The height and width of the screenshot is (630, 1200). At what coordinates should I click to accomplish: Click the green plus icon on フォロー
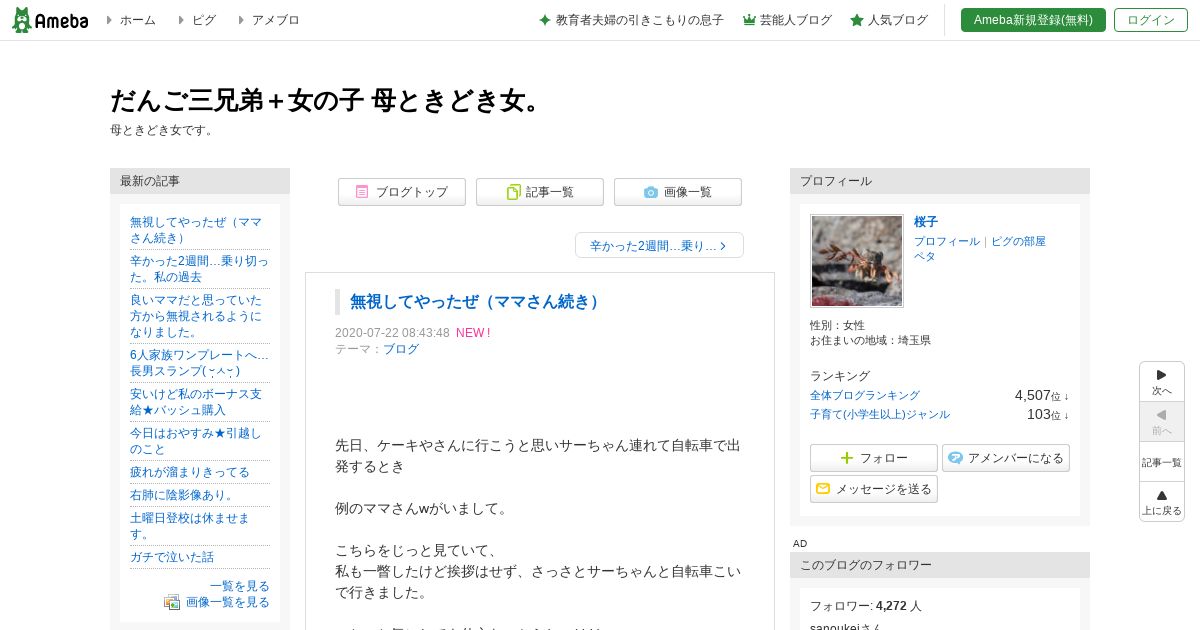pyautogui.click(x=847, y=458)
